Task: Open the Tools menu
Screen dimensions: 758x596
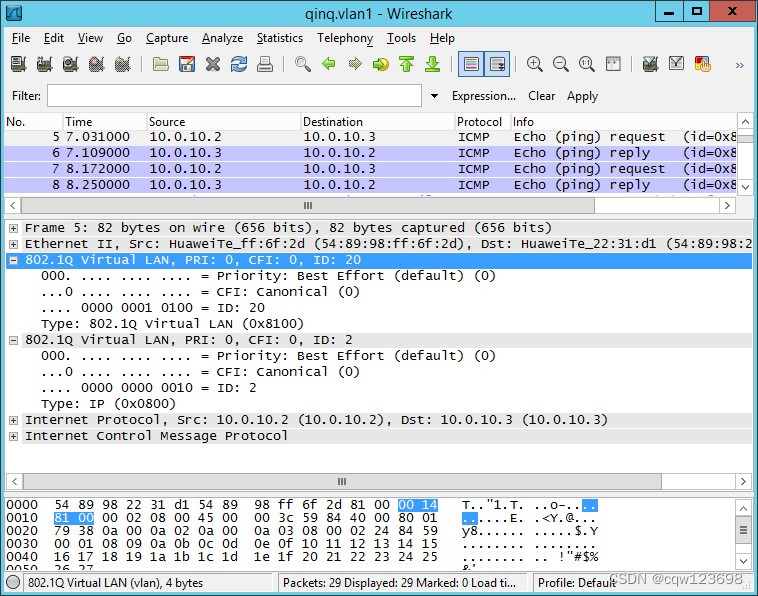Action: [x=401, y=38]
